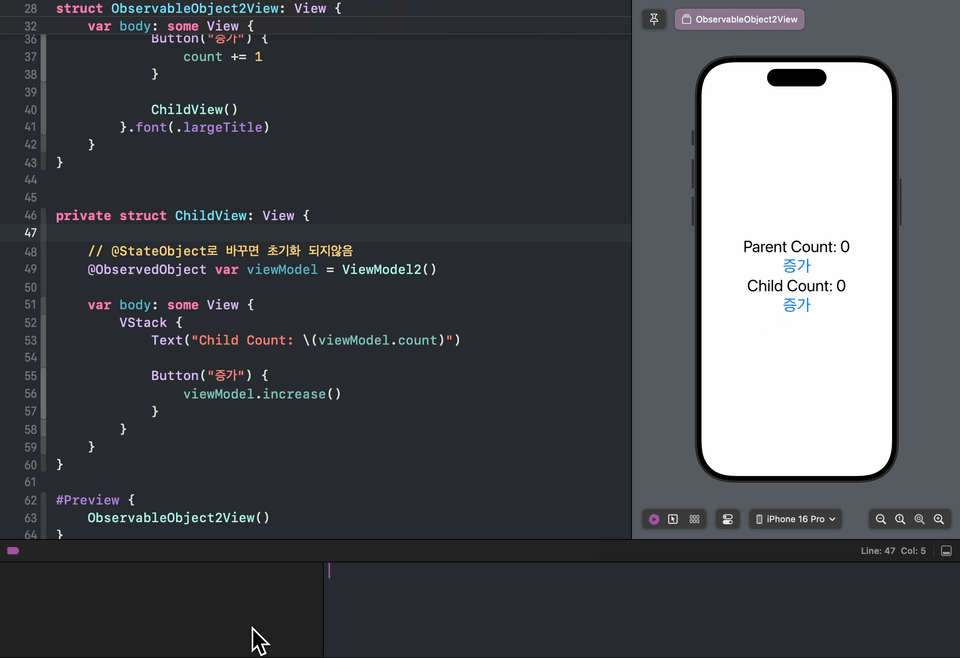Viewport: 960px width, 658px height.
Task: Click "@ObservedObject var viewModel" declaration line
Action: (x=262, y=269)
